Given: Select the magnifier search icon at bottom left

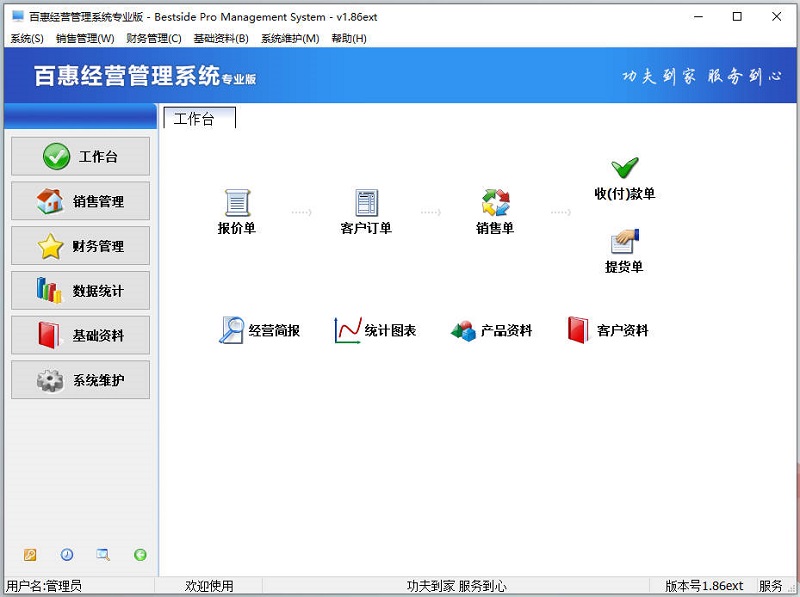Looking at the screenshot, I should point(103,554).
